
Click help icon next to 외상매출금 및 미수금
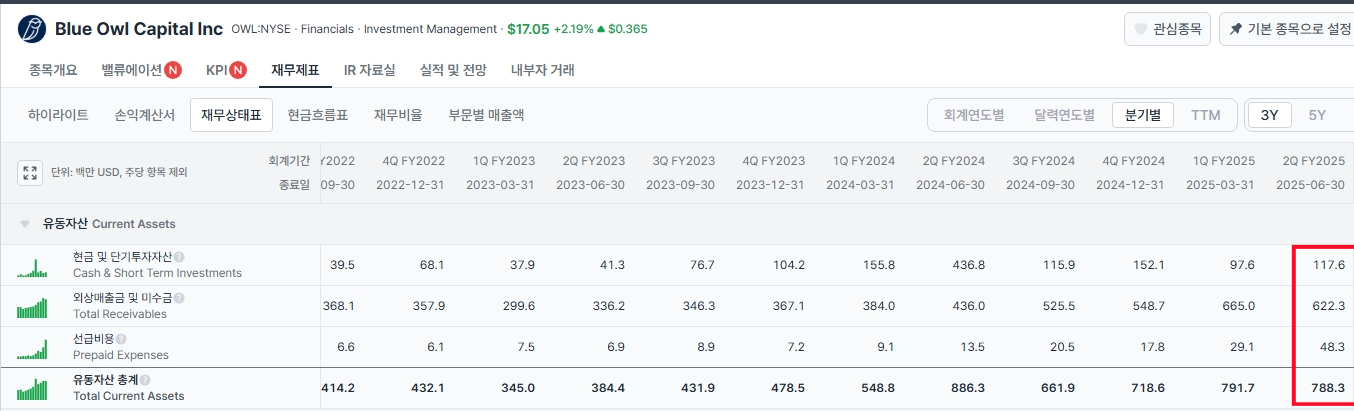179,298
